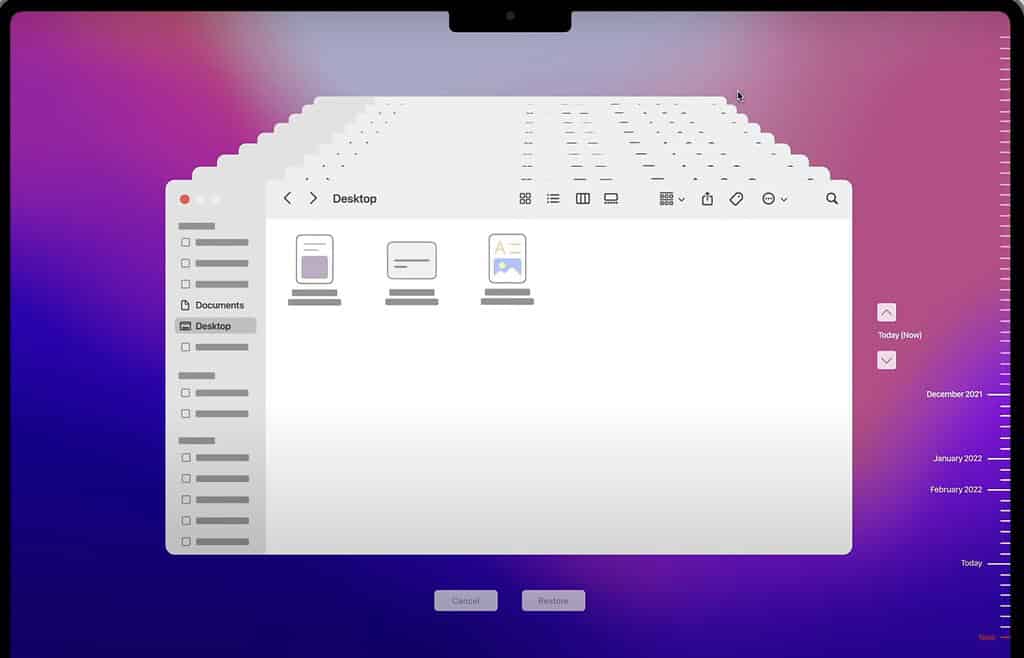Click the up arrow above Today (Now)
1024x658 pixels.
[x=886, y=313]
